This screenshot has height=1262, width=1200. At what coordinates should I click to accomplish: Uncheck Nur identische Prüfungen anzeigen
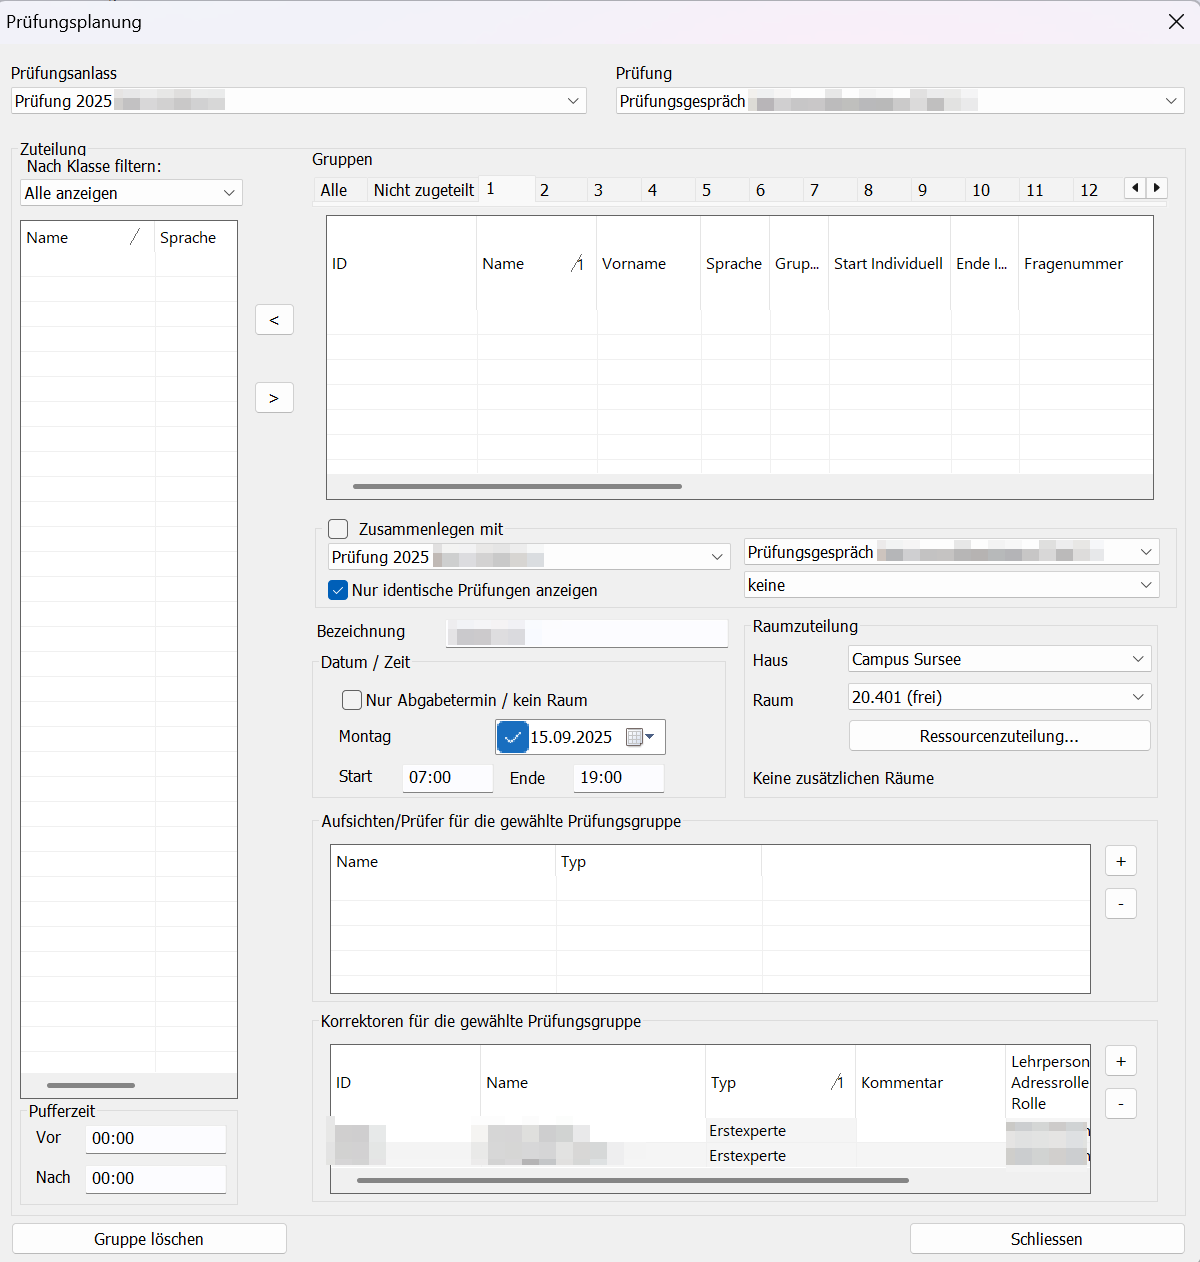click(339, 590)
